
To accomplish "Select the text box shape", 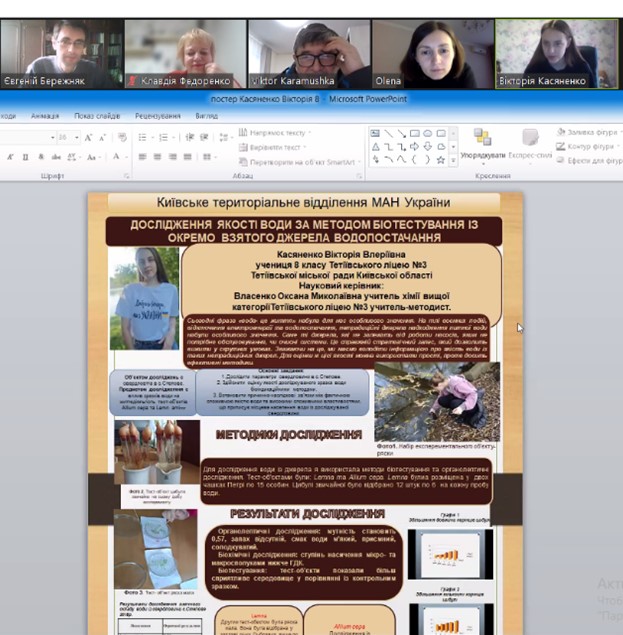I will [x=376, y=133].
